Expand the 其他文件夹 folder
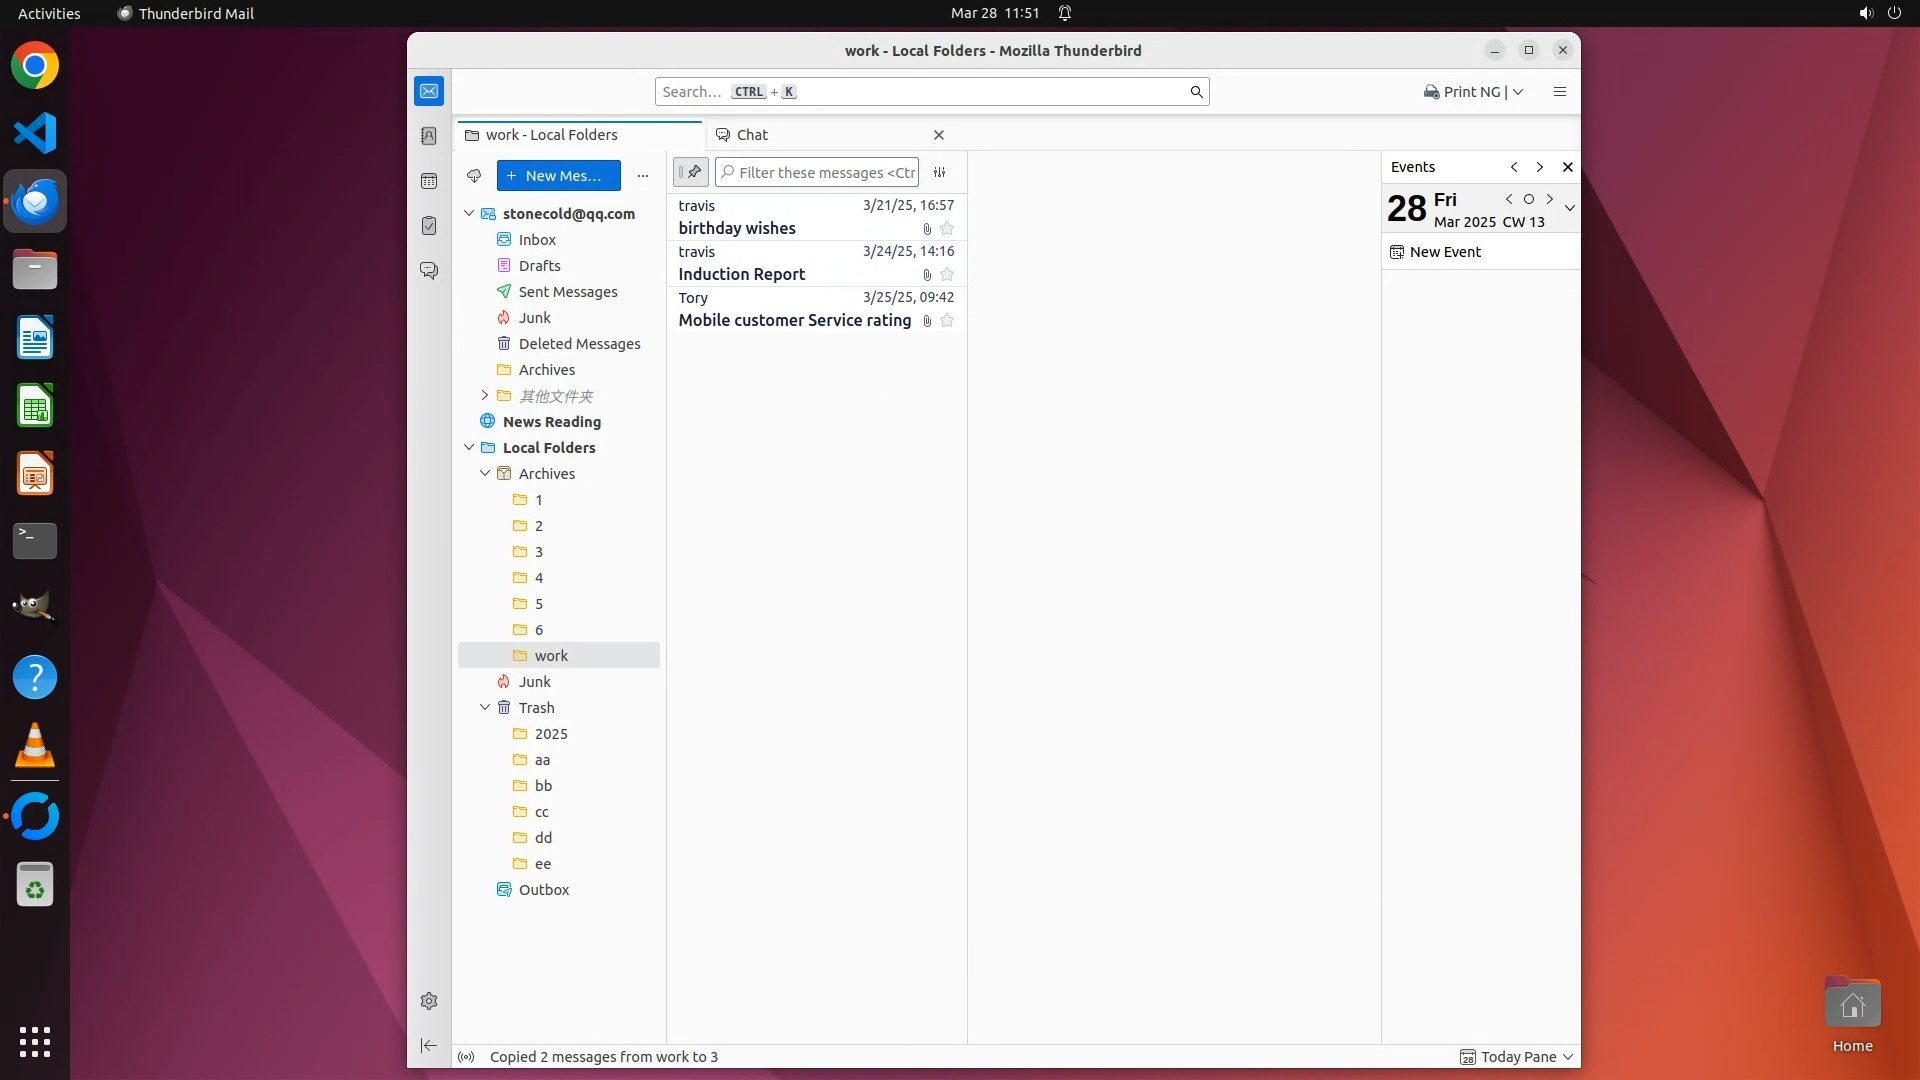The height and width of the screenshot is (1080, 1920). click(485, 396)
